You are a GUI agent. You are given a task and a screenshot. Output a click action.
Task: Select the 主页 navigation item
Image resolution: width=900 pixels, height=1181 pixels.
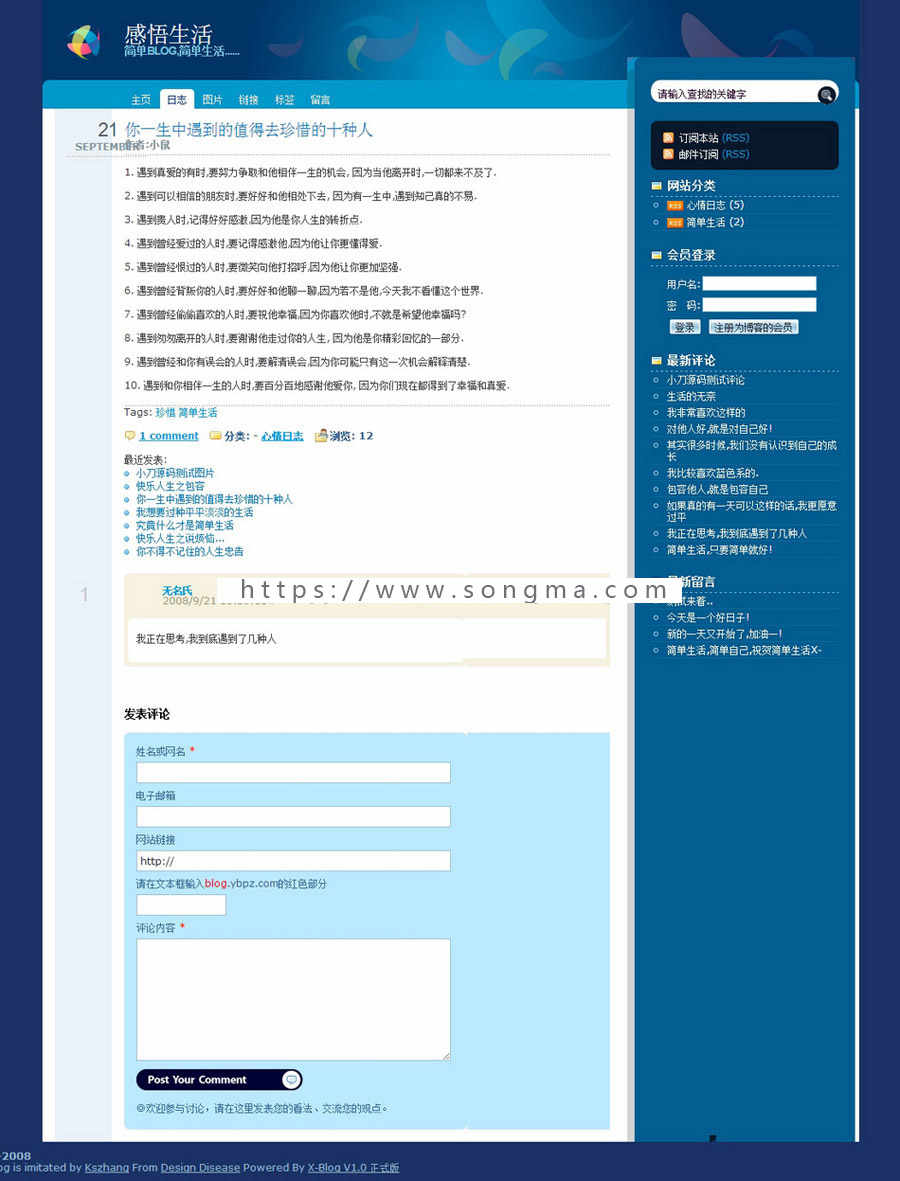point(139,99)
